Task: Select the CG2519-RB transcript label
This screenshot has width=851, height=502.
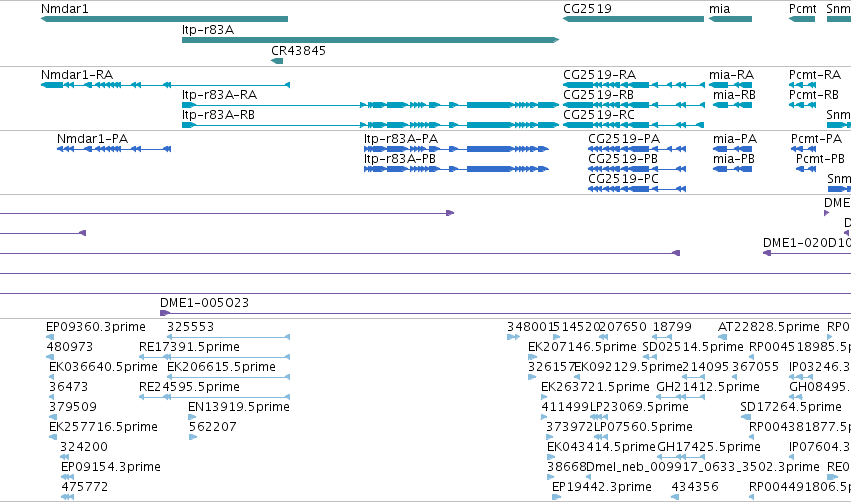Action: (x=599, y=94)
